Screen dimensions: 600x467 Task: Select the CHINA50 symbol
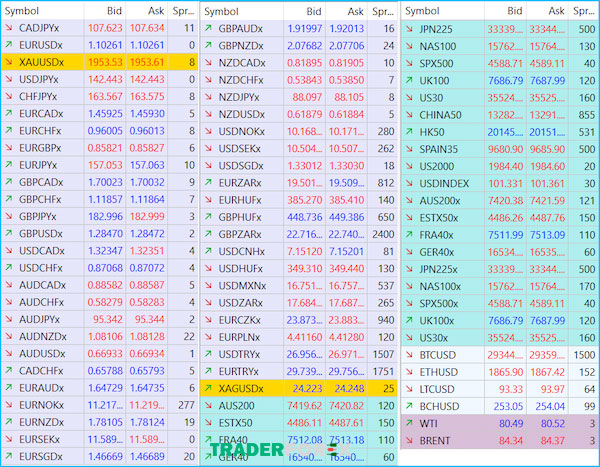click(440, 114)
